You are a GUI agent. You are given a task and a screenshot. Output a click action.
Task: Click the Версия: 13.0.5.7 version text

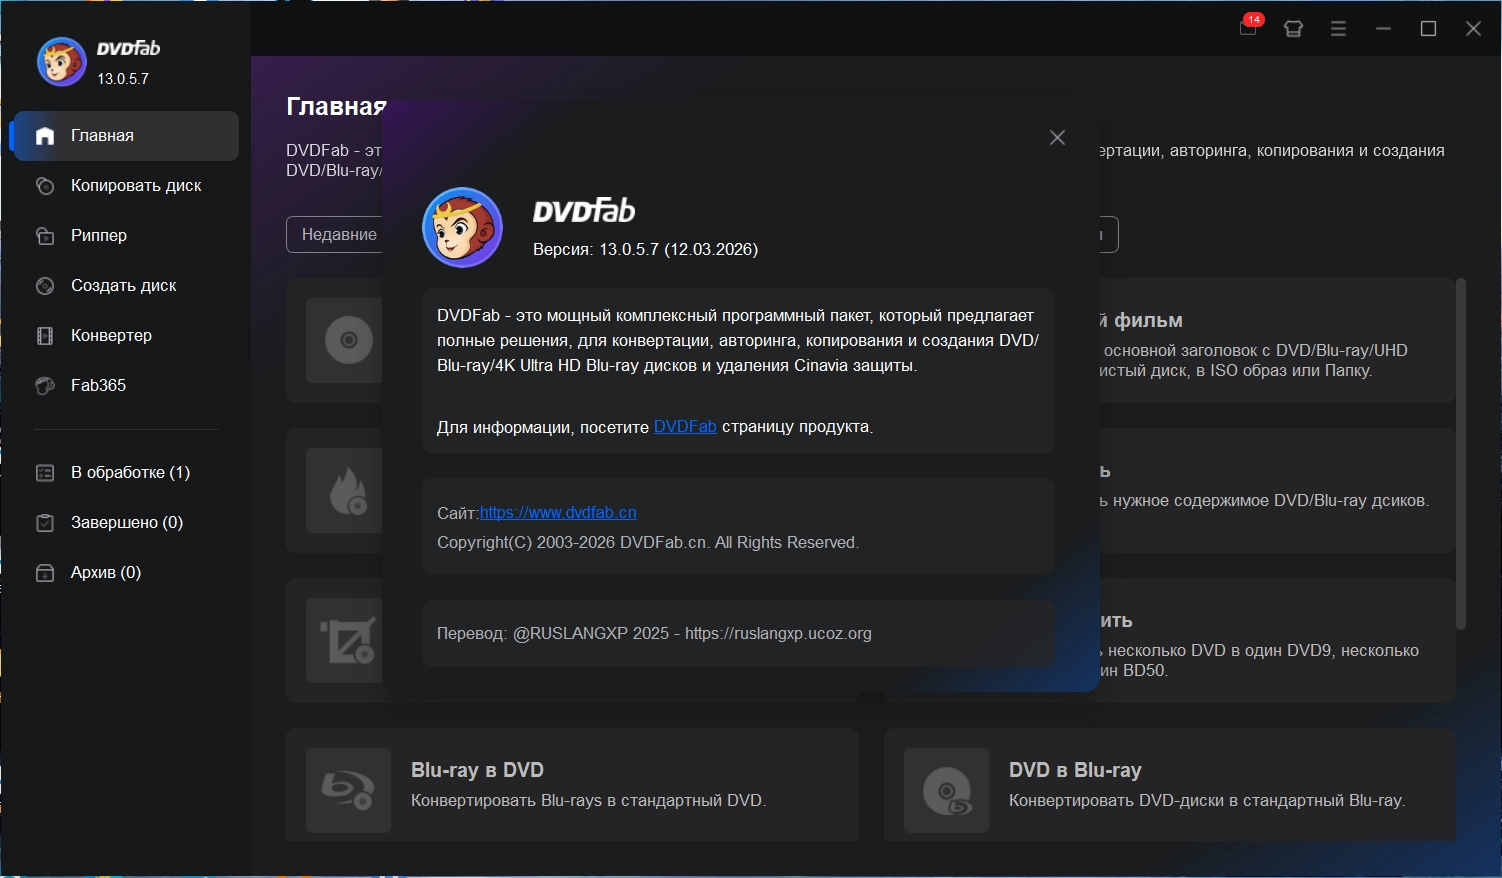click(x=645, y=250)
